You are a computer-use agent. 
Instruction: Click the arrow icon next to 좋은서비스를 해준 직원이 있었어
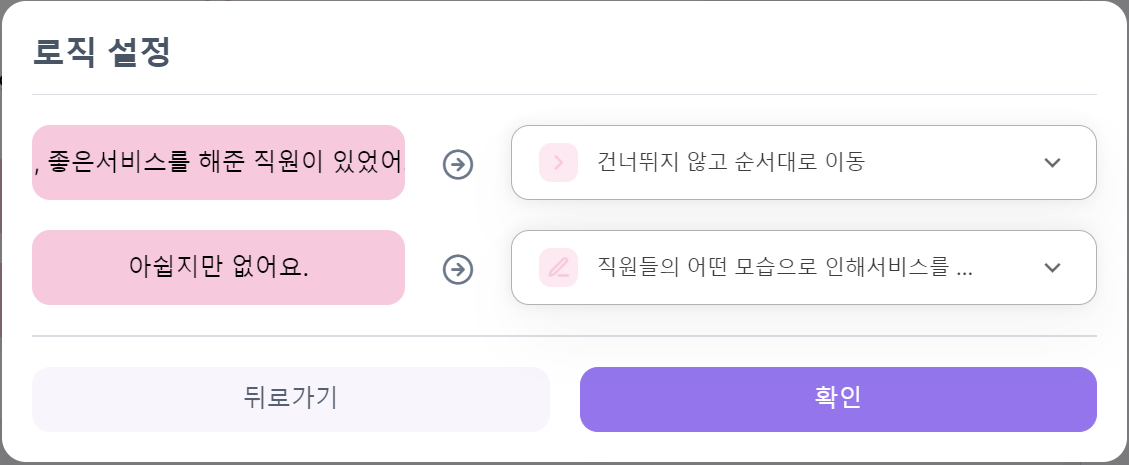pyautogui.click(x=457, y=164)
